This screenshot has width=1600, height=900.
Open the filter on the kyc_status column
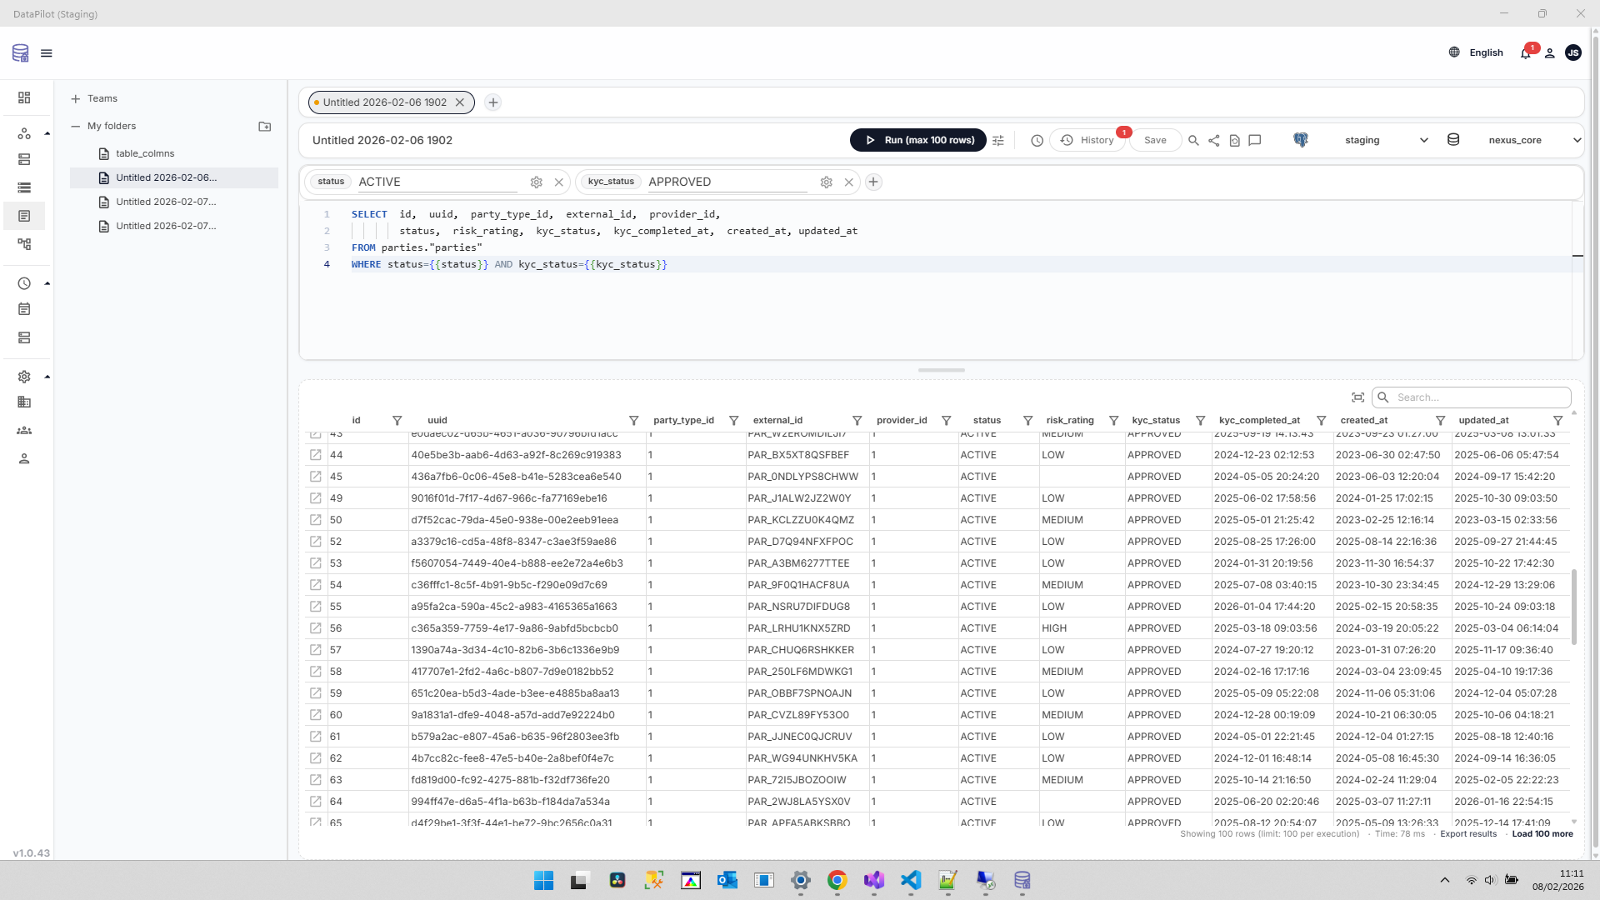pos(1198,420)
